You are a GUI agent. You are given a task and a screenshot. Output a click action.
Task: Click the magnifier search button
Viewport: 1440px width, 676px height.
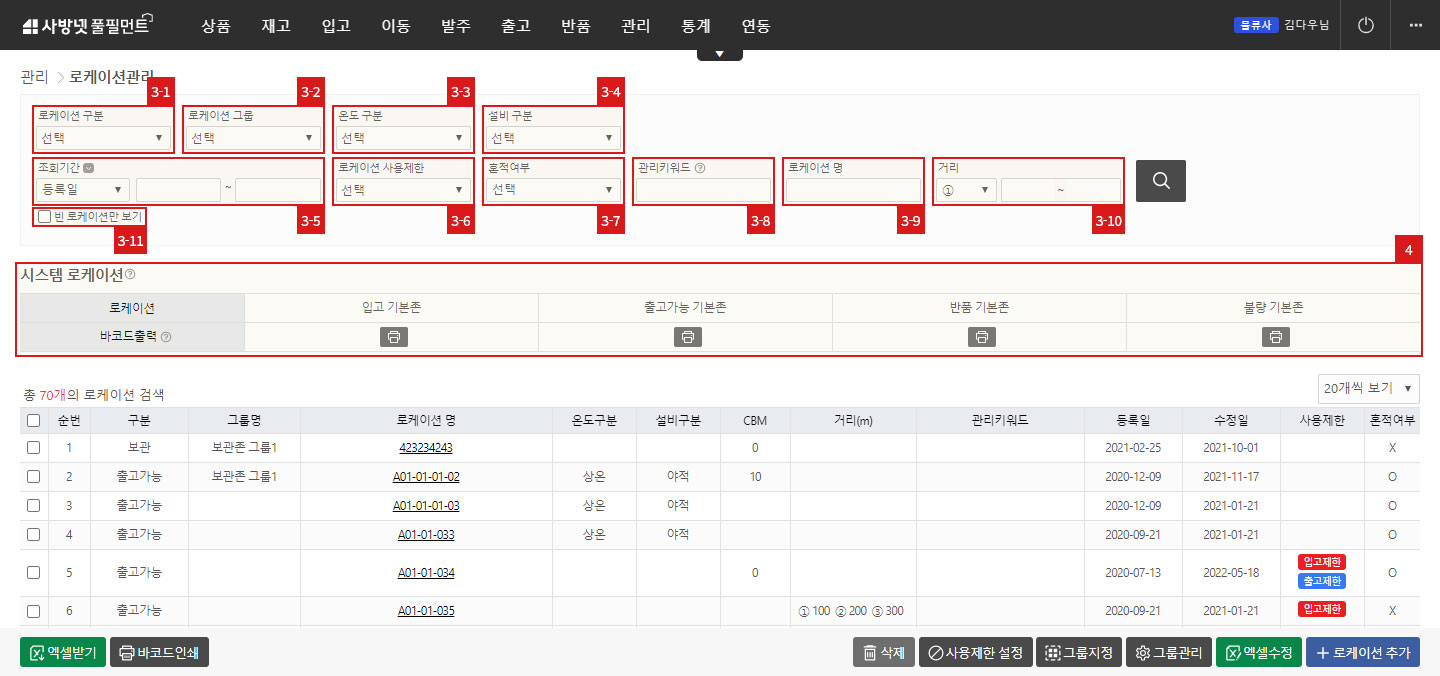click(x=1160, y=181)
